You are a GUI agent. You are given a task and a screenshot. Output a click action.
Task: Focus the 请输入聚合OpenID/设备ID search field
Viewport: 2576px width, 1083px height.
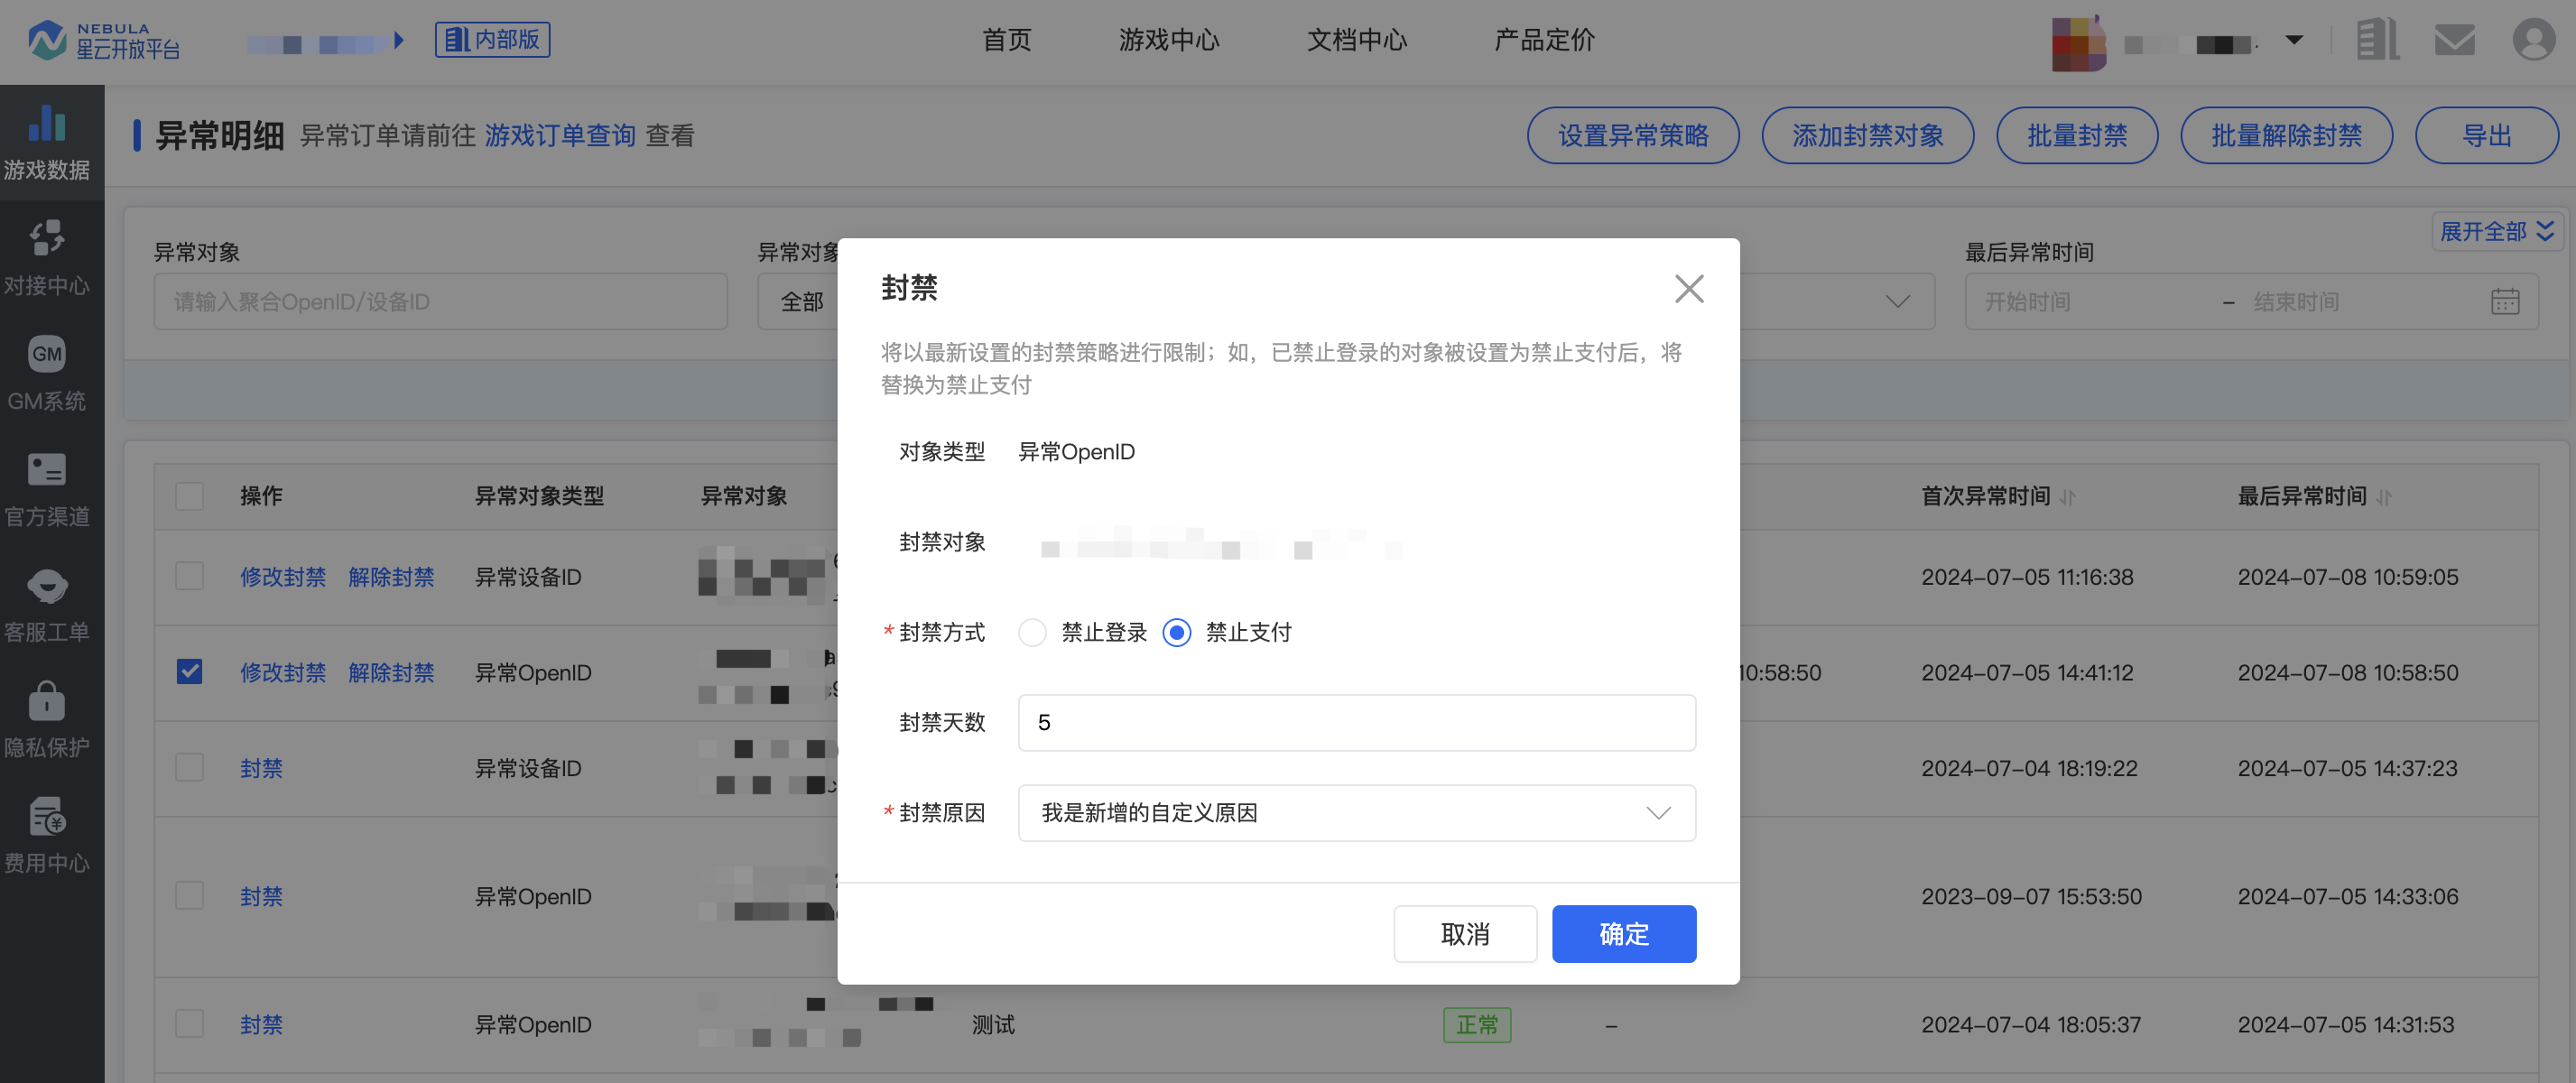pyautogui.click(x=440, y=301)
